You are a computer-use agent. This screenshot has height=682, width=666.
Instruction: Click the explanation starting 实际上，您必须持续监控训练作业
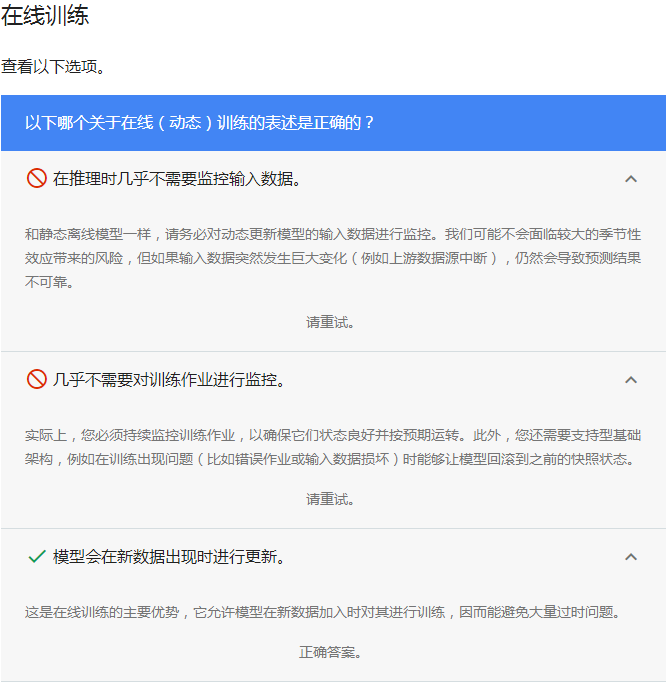[332, 446]
